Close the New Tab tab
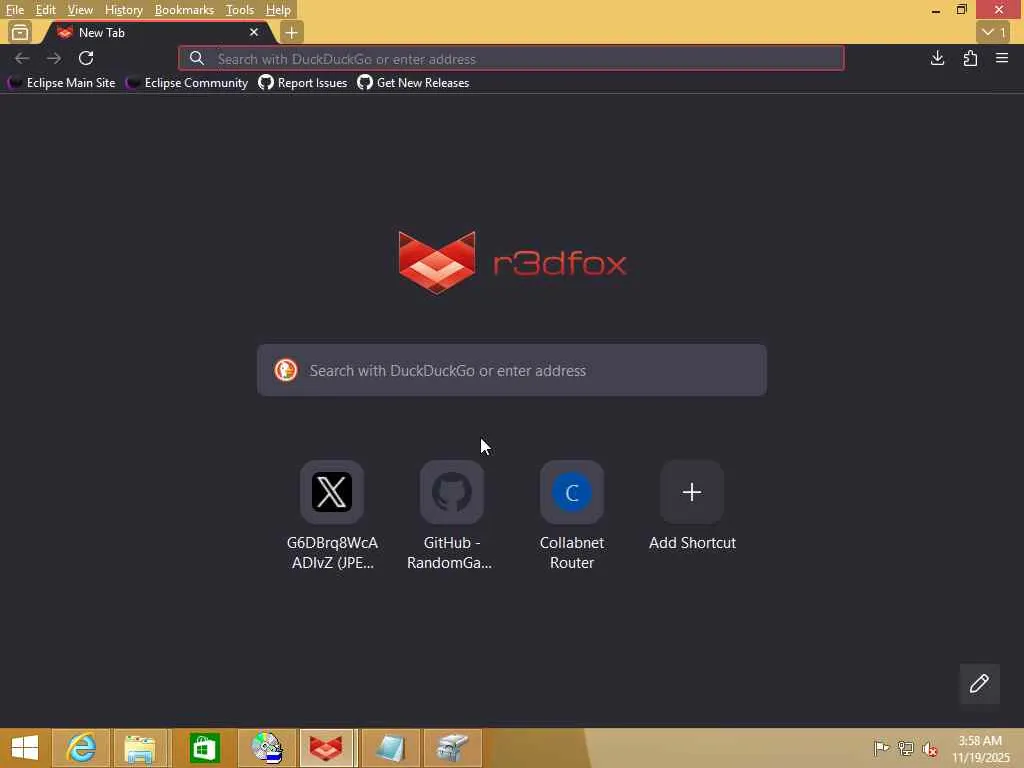The image size is (1024, 768). coord(254,32)
